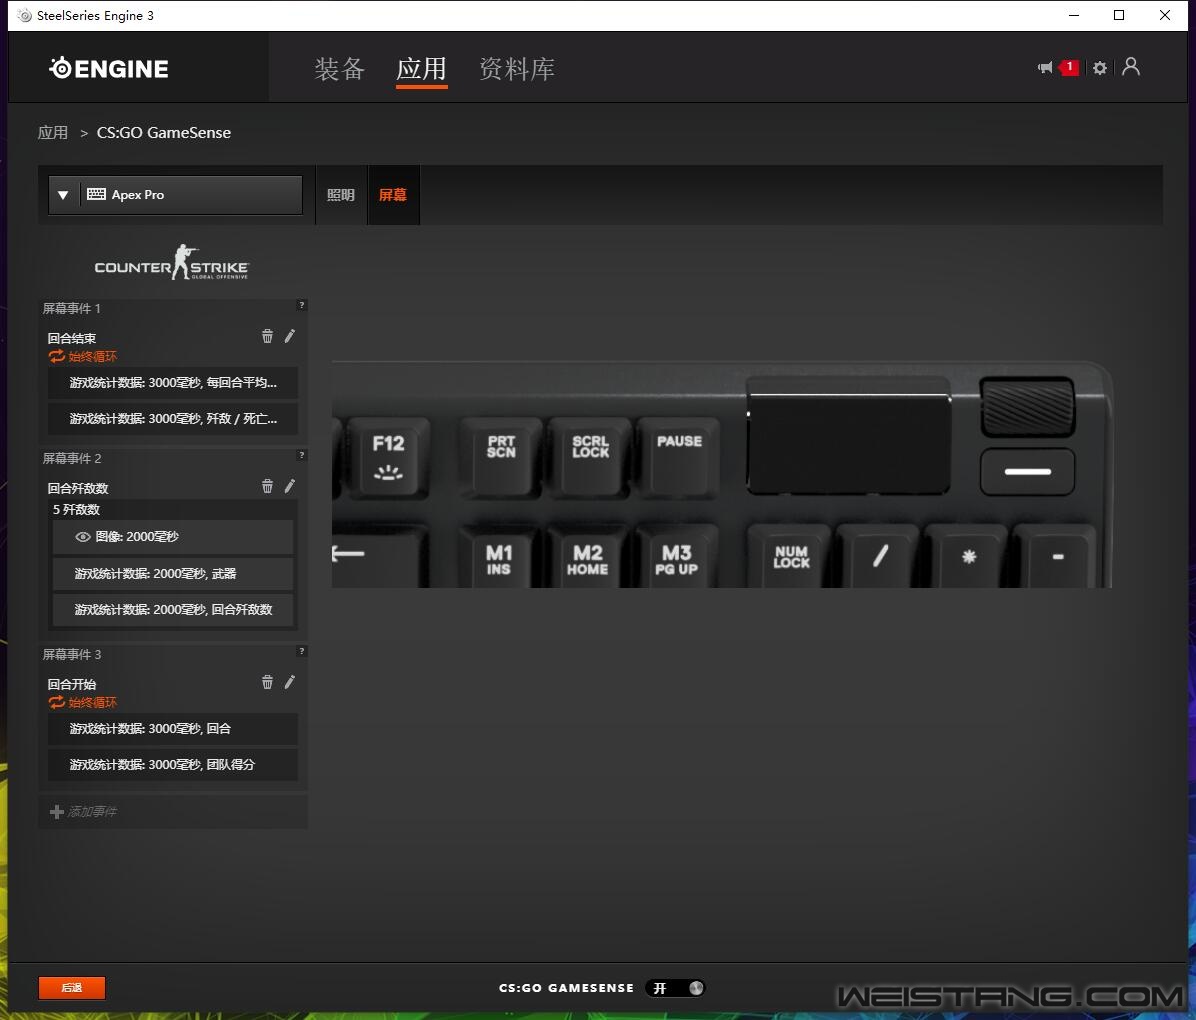Image resolution: width=1196 pixels, height=1020 pixels.
Task: Click the keyboard media button below roller
Action: (x=1027, y=471)
